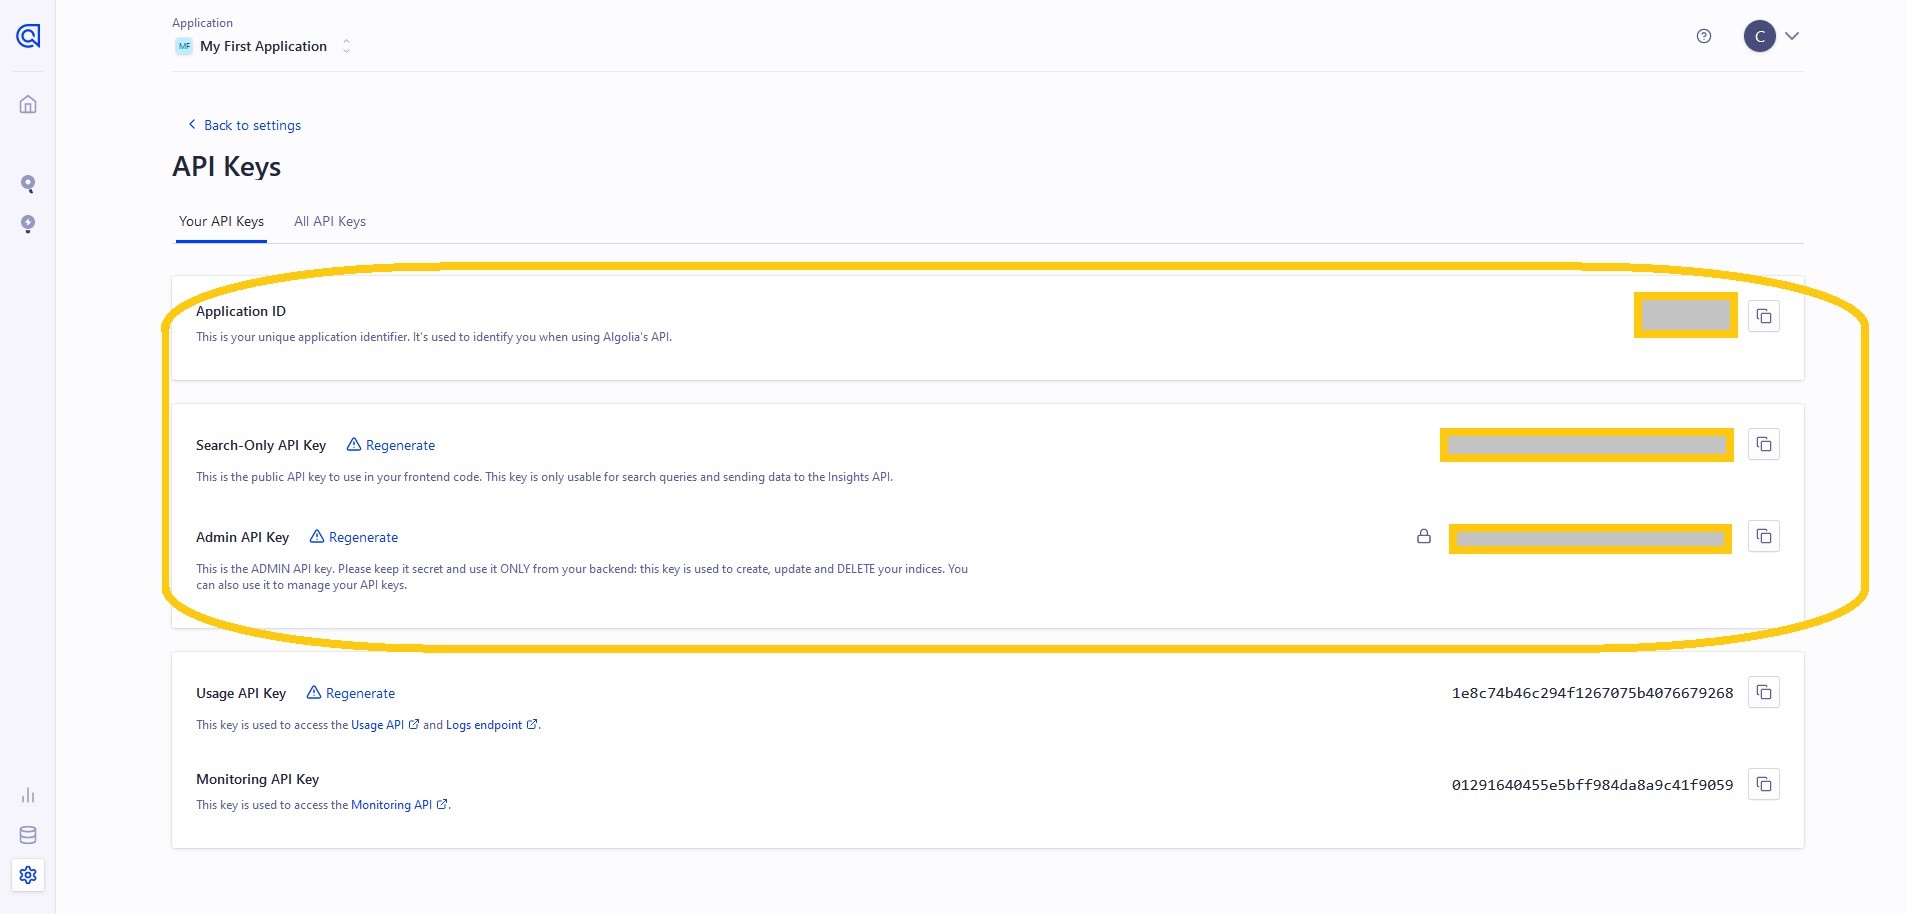
Task: Open the Home icon in the left sidebar
Action: pyautogui.click(x=27, y=103)
